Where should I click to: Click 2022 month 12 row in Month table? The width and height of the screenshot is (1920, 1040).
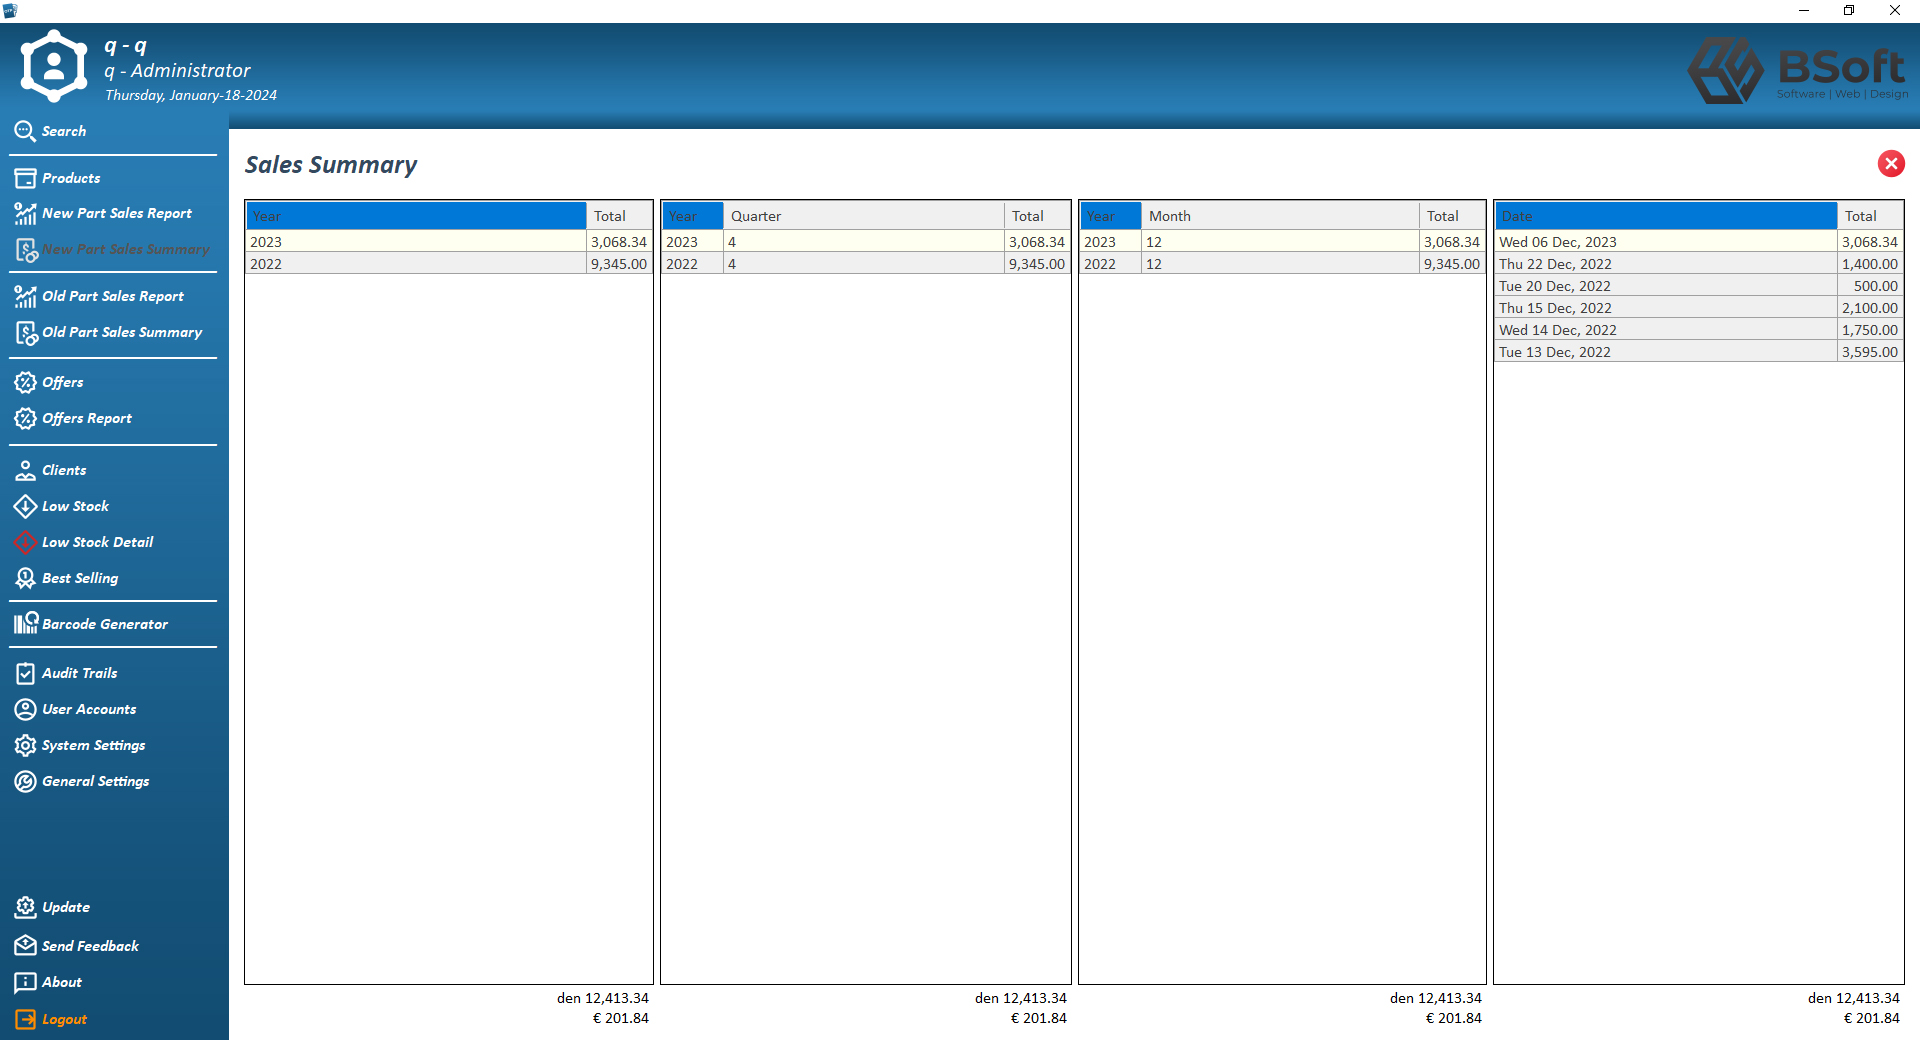click(1282, 264)
